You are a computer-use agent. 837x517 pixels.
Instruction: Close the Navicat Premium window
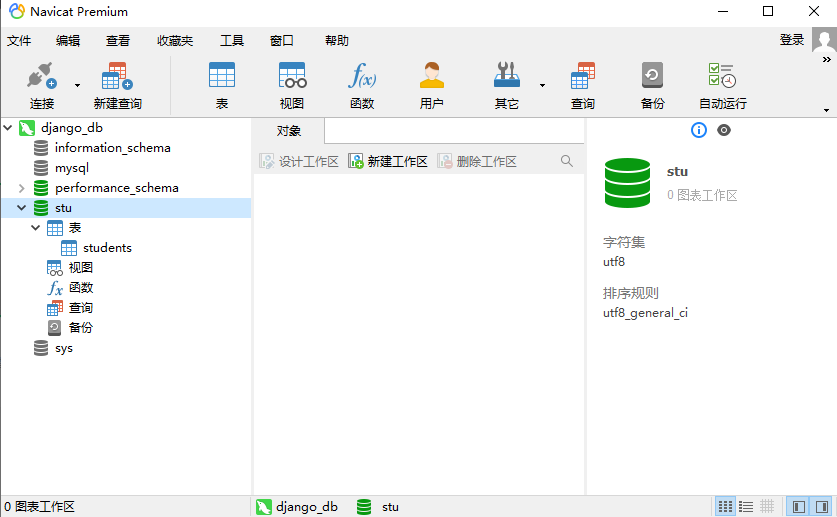coord(814,11)
